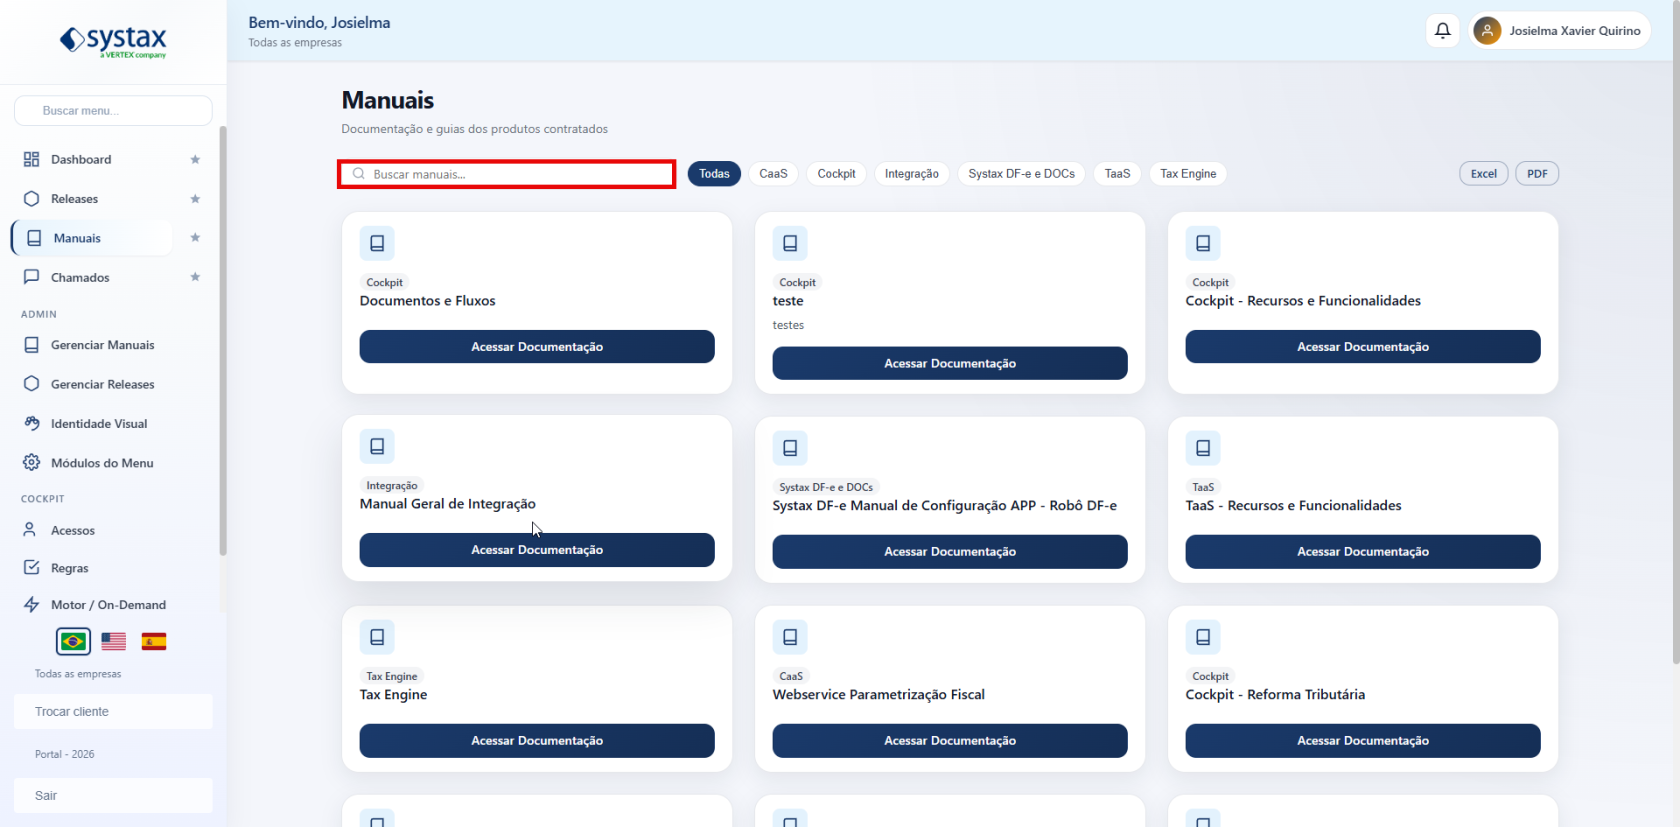This screenshot has width=1680, height=827.
Task: Export manuals list to Excel
Action: (x=1484, y=174)
